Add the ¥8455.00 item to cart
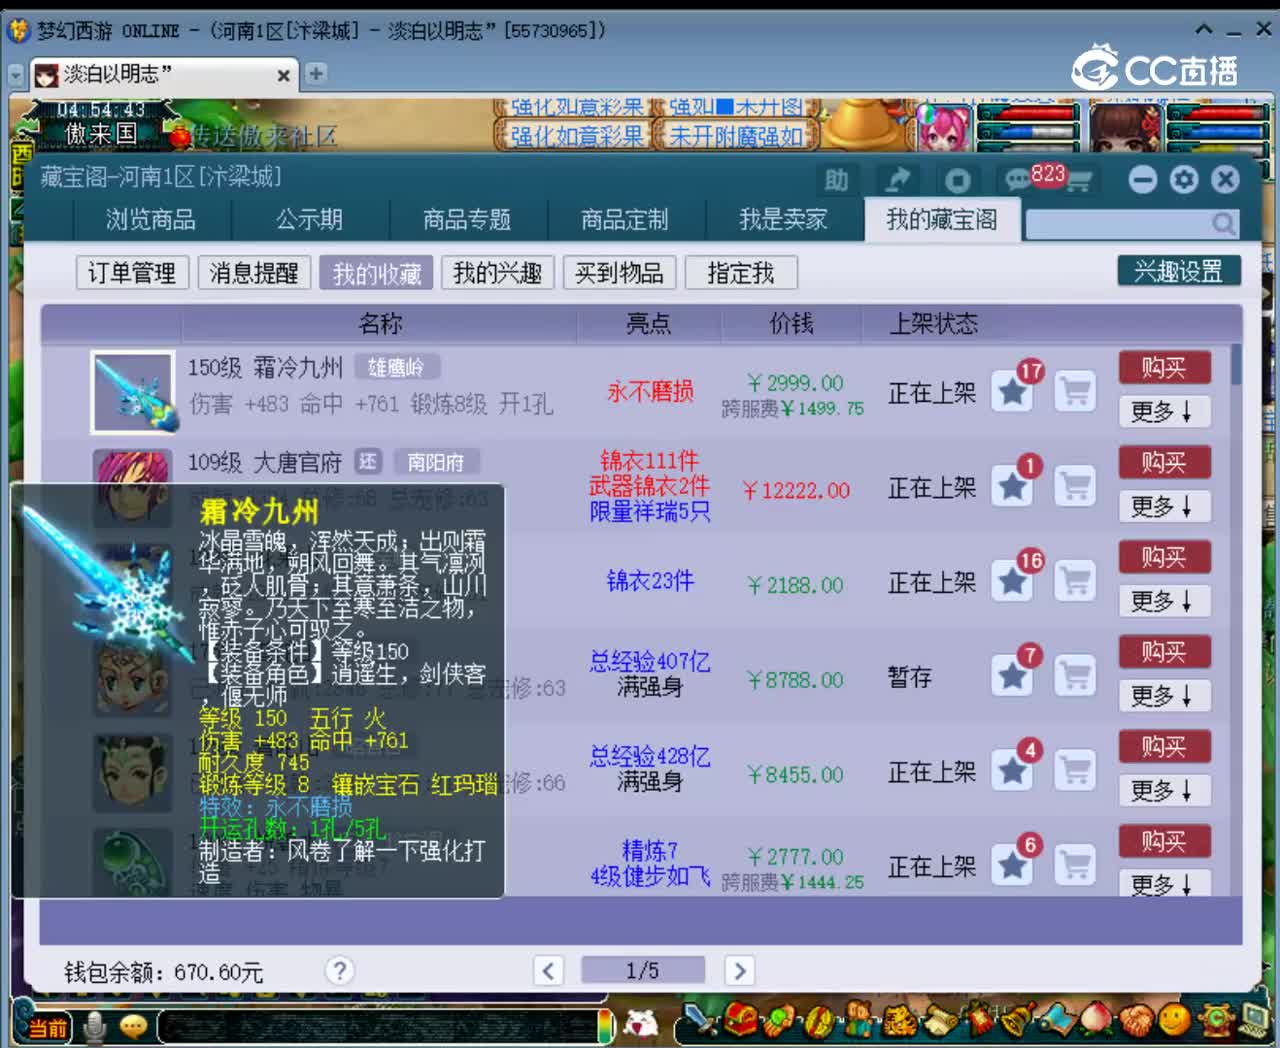 coord(1075,770)
